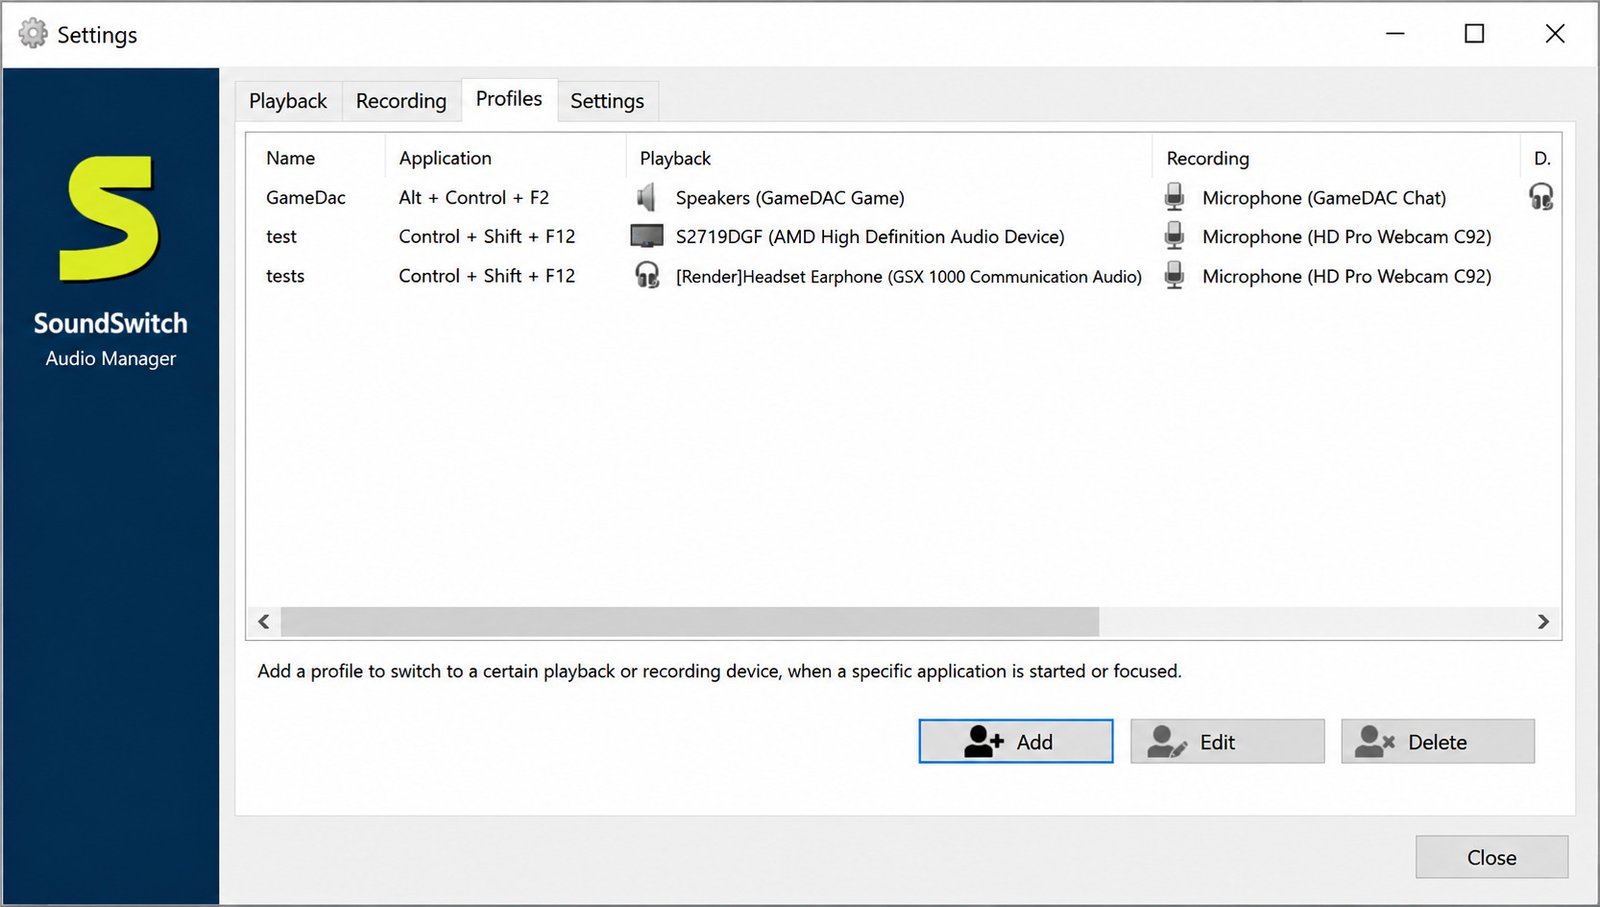Click the Add profile button label
Screen dimensions: 1600x907
point(1034,742)
